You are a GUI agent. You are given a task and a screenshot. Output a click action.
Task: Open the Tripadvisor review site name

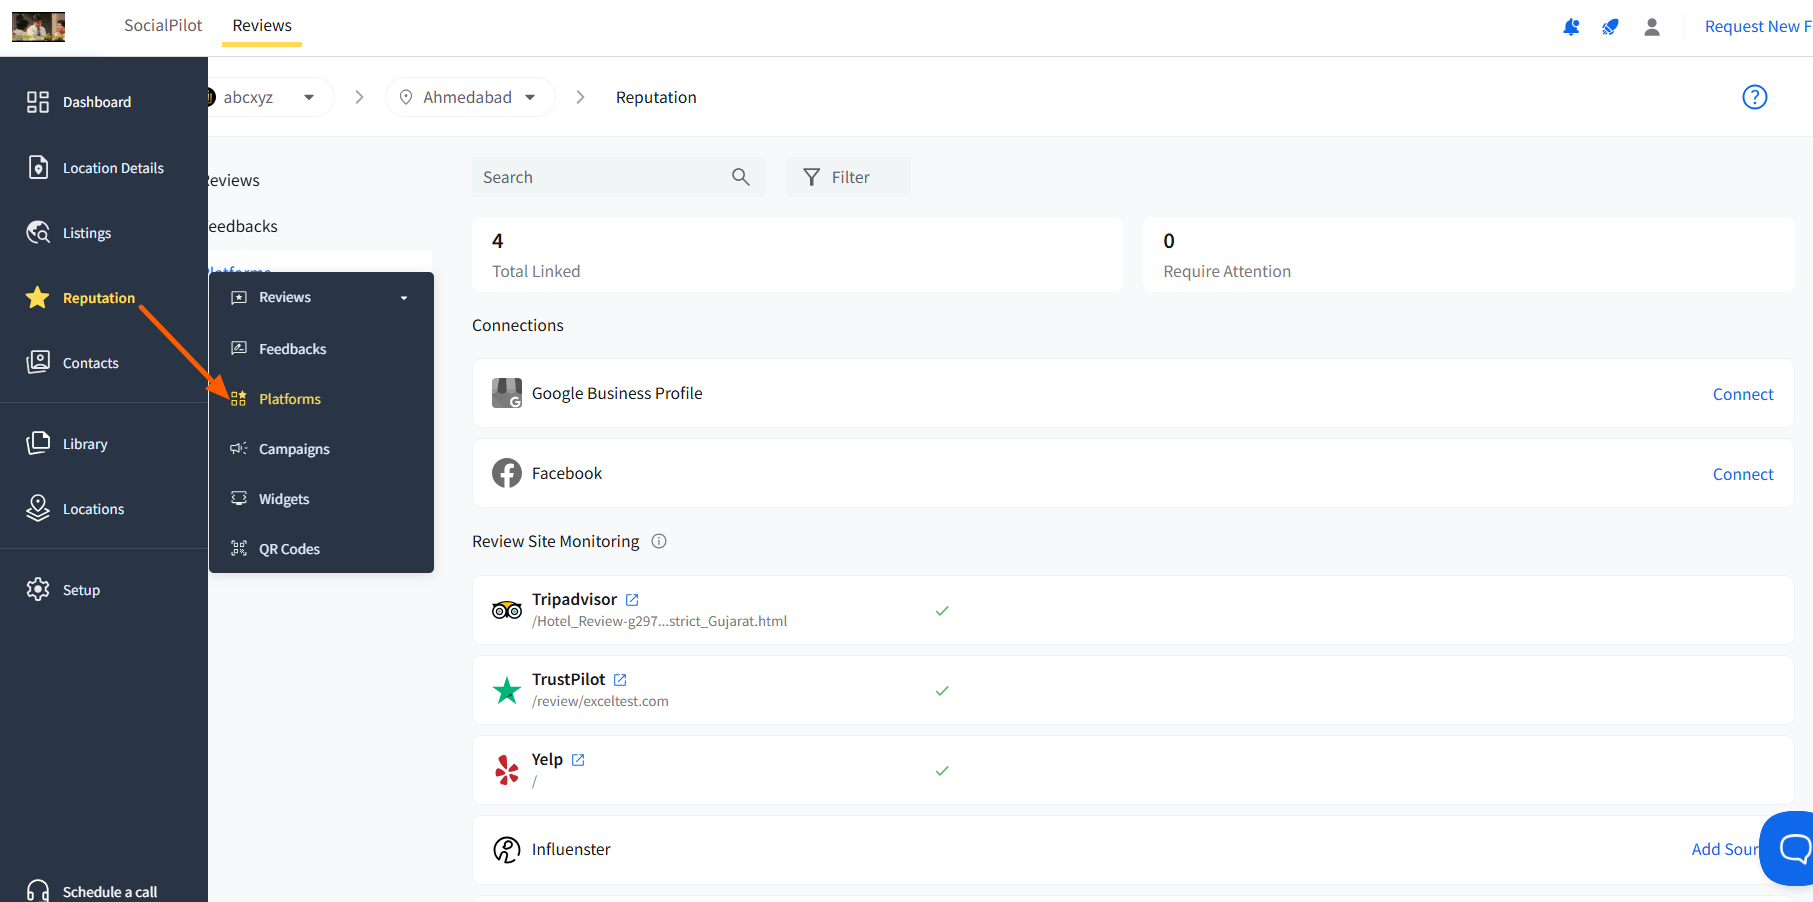coord(574,599)
